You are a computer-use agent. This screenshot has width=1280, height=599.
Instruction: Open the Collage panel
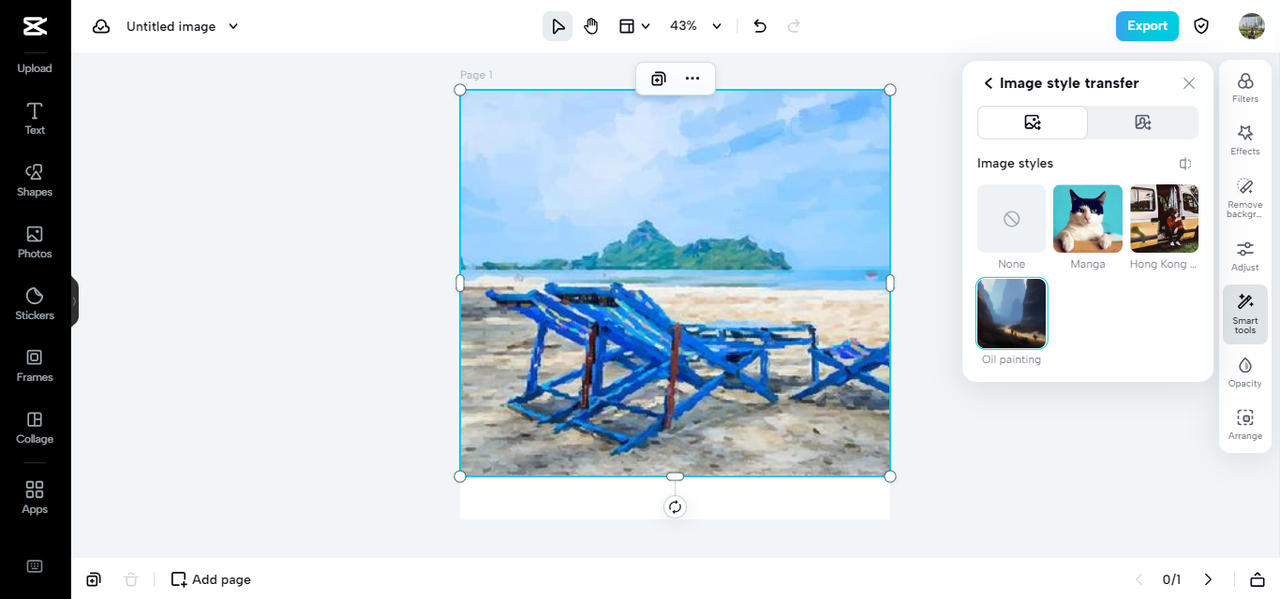point(35,428)
